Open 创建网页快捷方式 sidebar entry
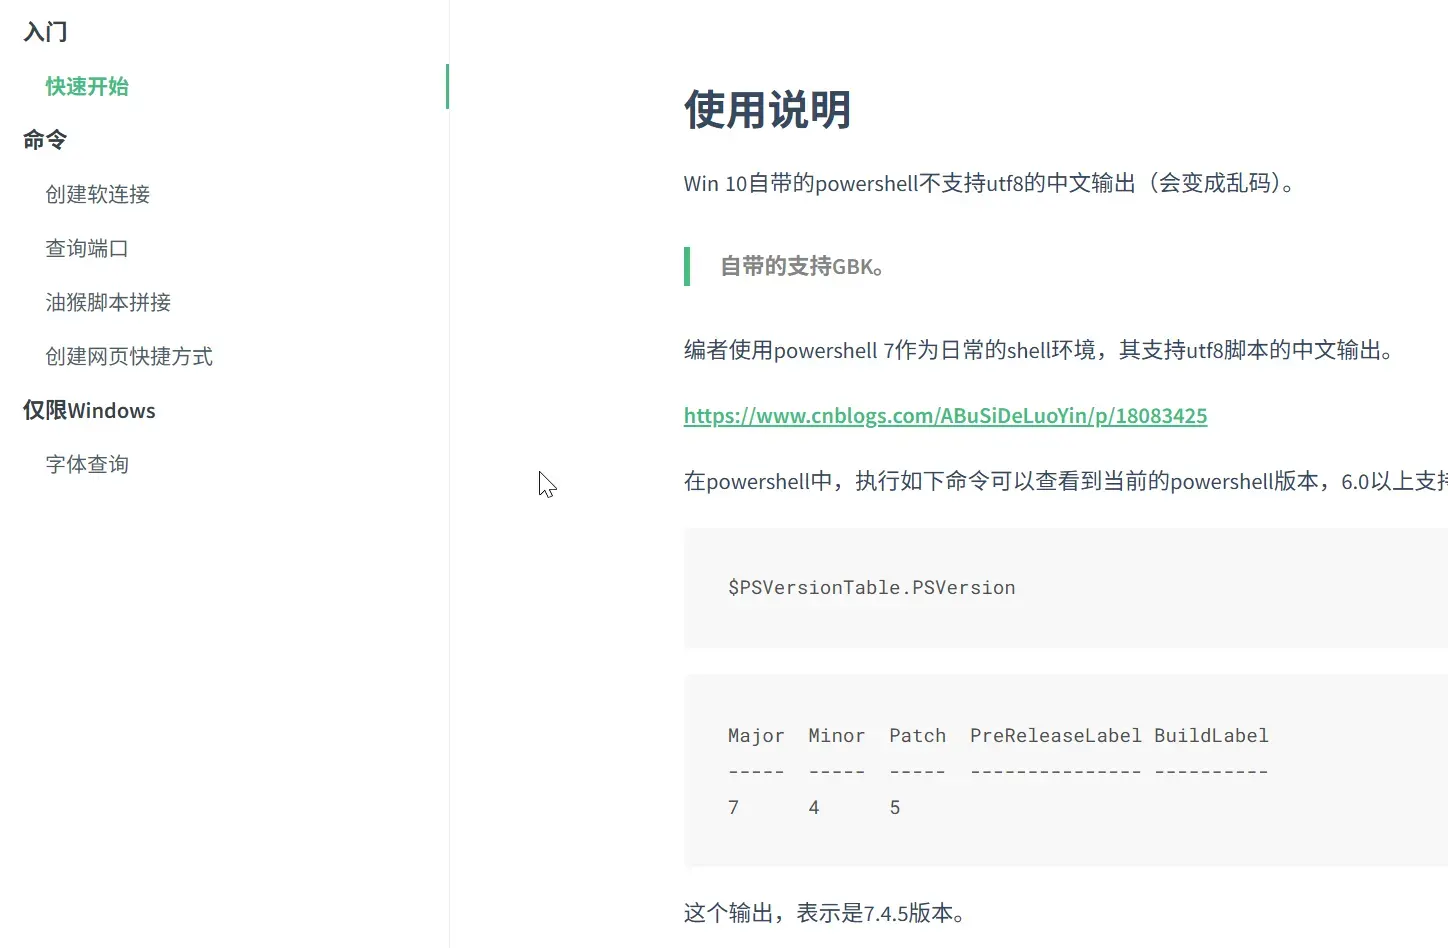The width and height of the screenshot is (1448, 948). point(129,356)
